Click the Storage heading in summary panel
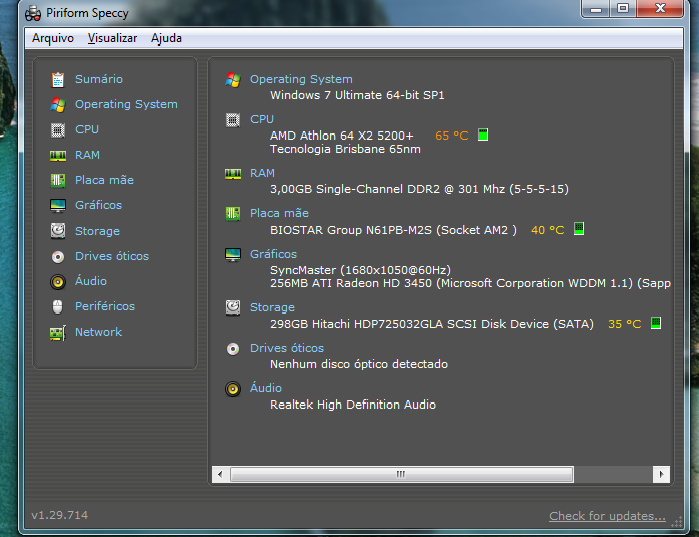The height and width of the screenshot is (537, 699). [272, 307]
